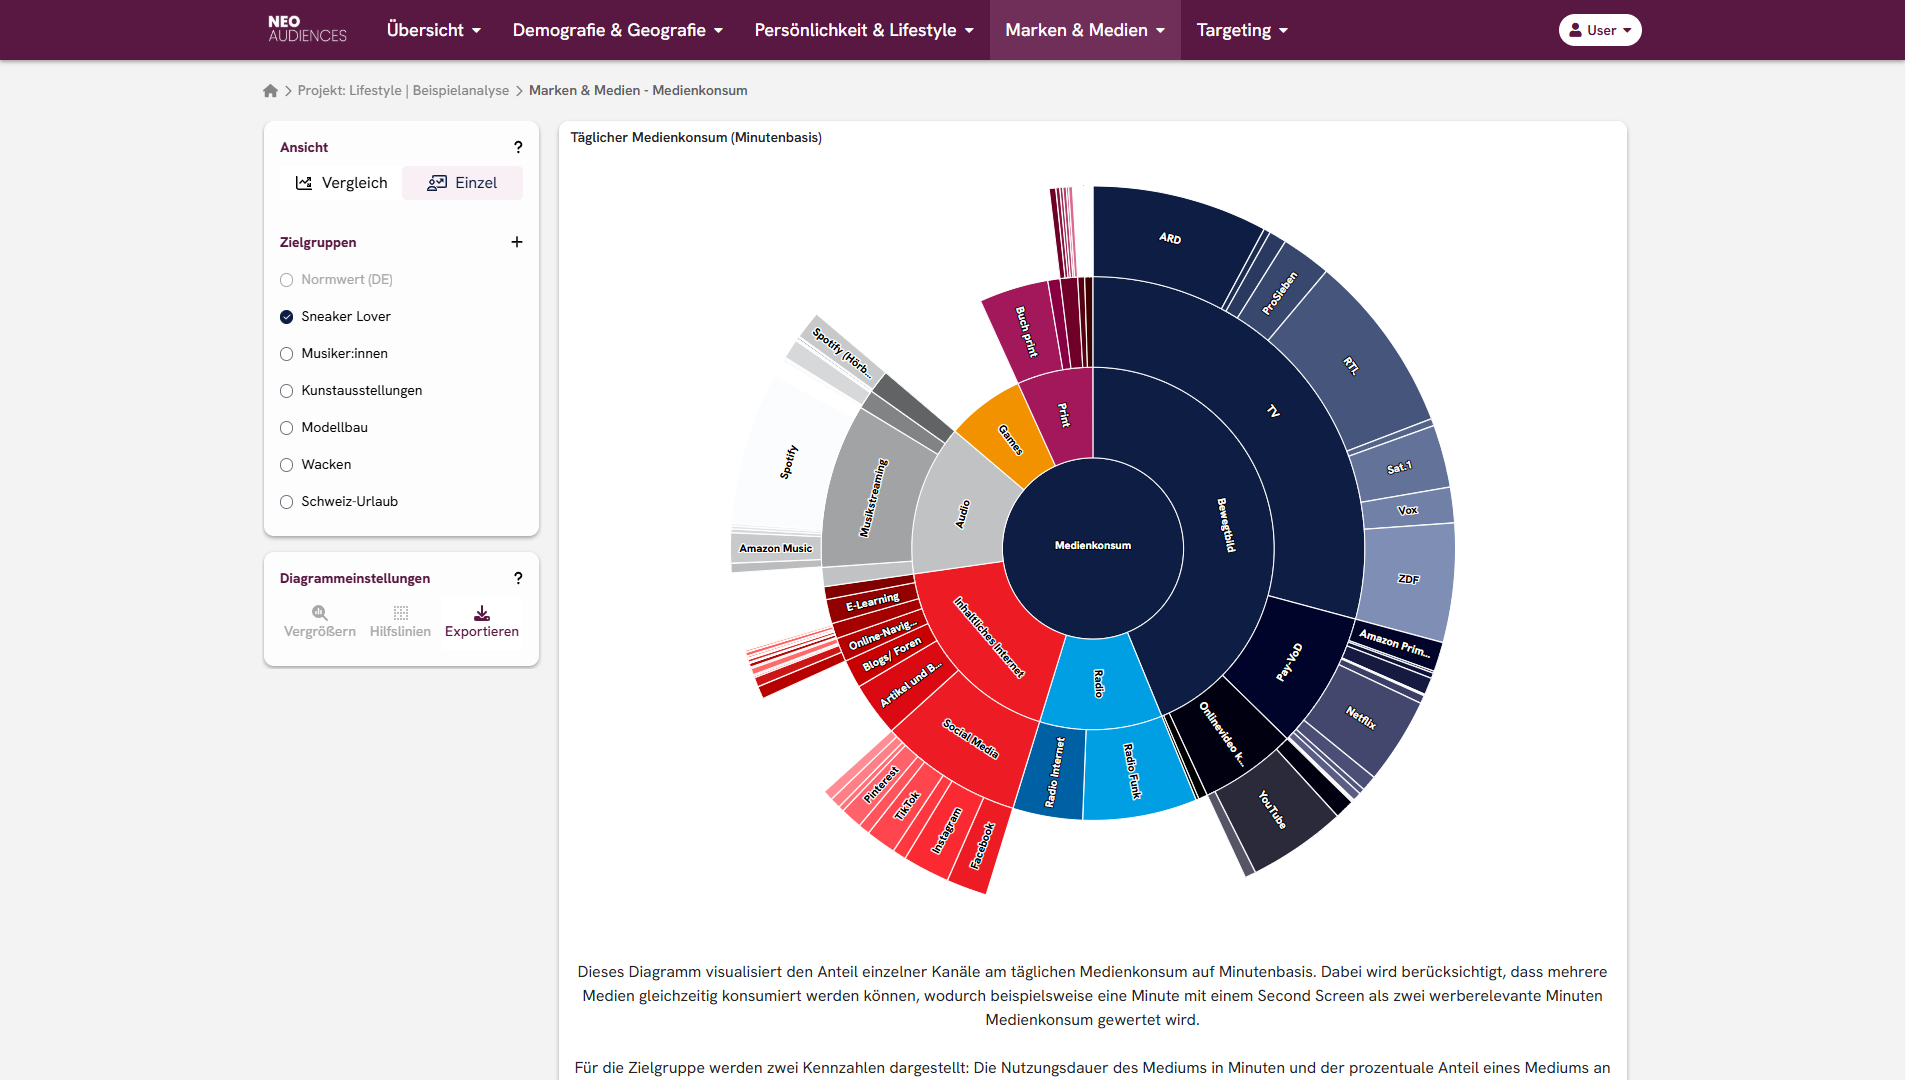Image resolution: width=1906 pixels, height=1080 pixels.
Task: Open the Übersicht dropdown menu
Action: 433,30
